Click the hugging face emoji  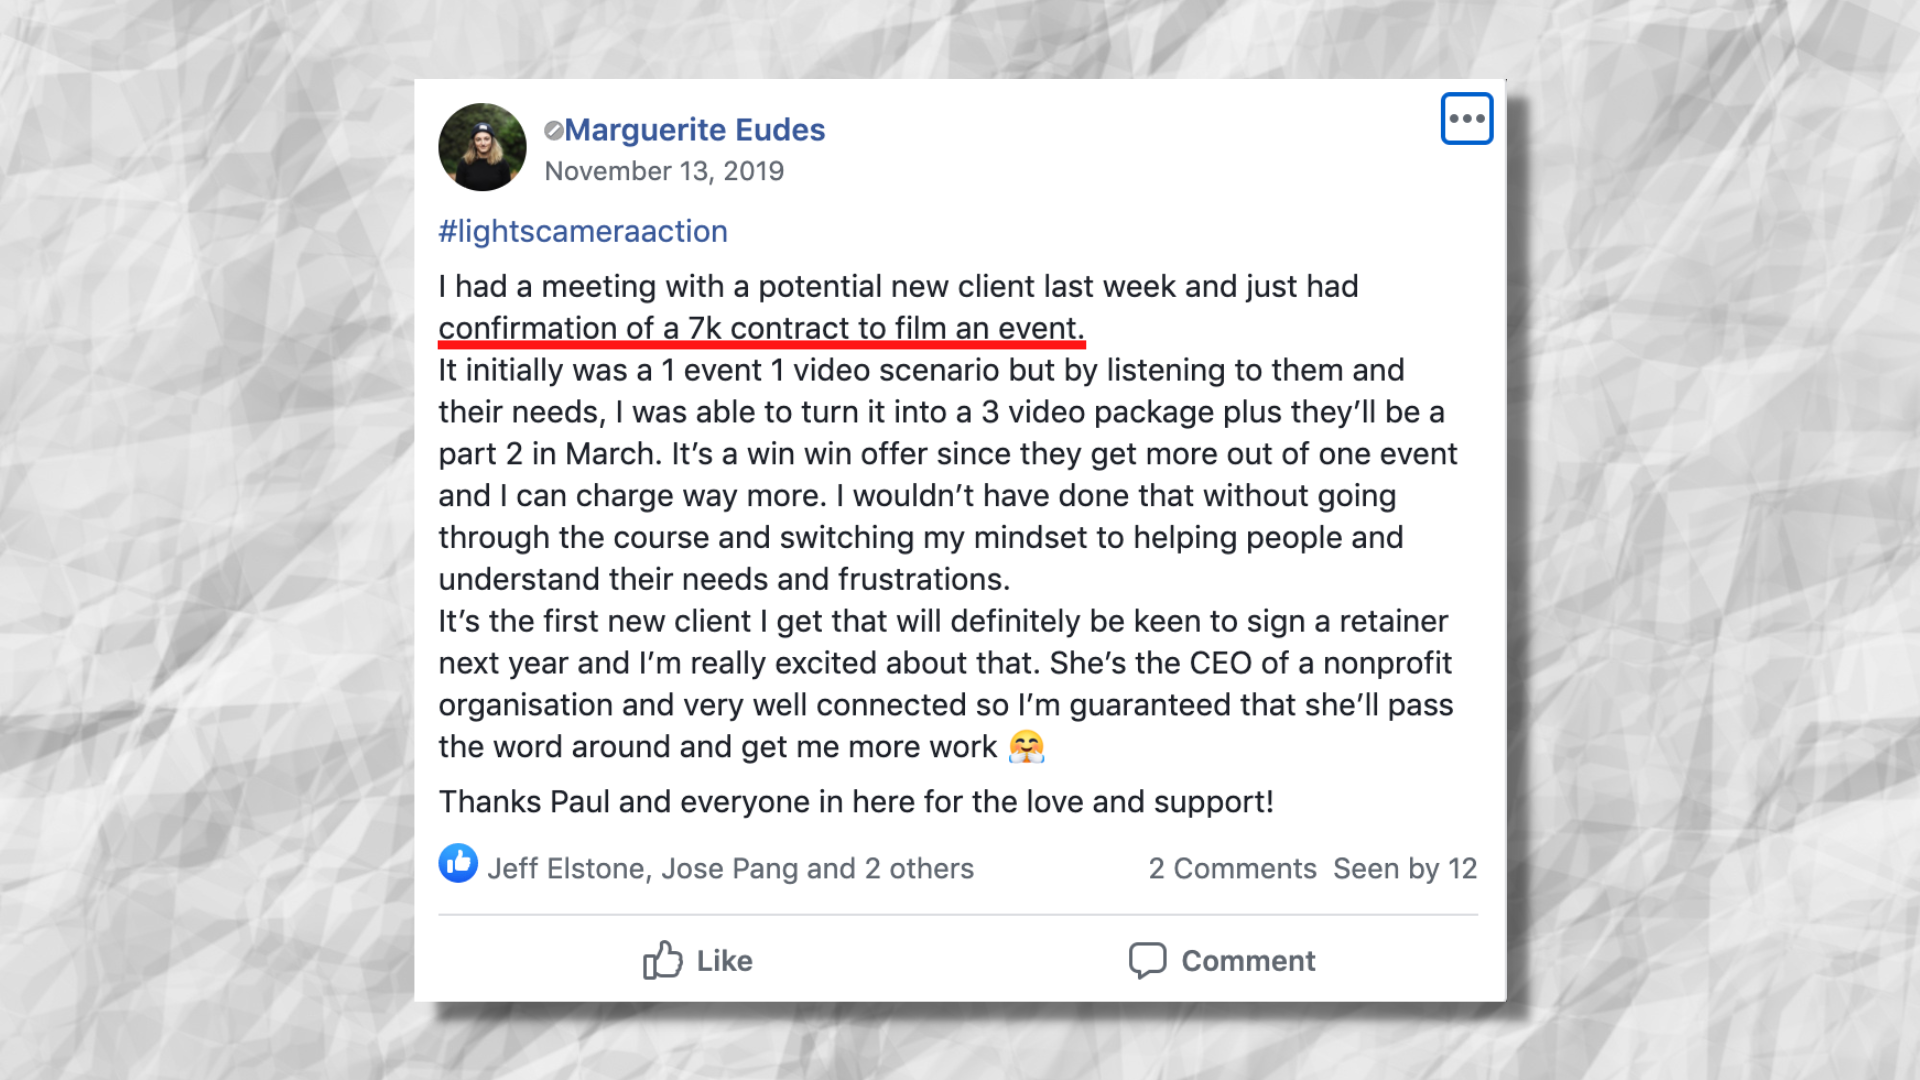click(1027, 747)
